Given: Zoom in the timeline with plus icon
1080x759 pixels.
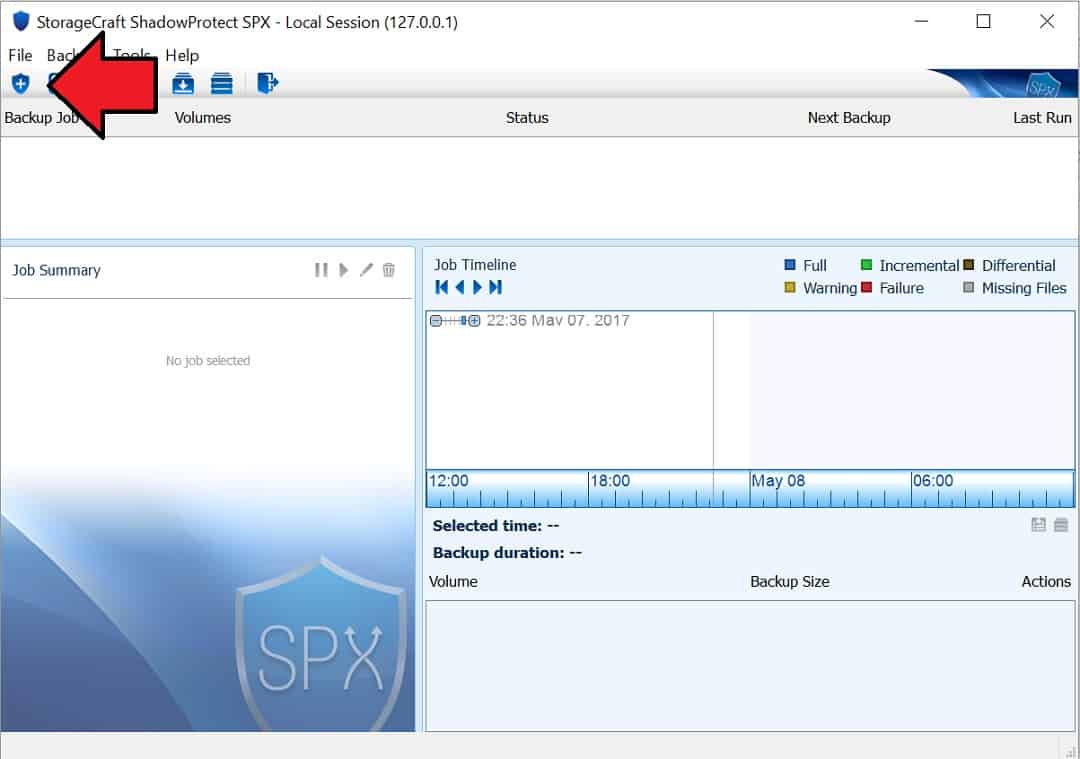Looking at the screenshot, I should click(x=475, y=321).
